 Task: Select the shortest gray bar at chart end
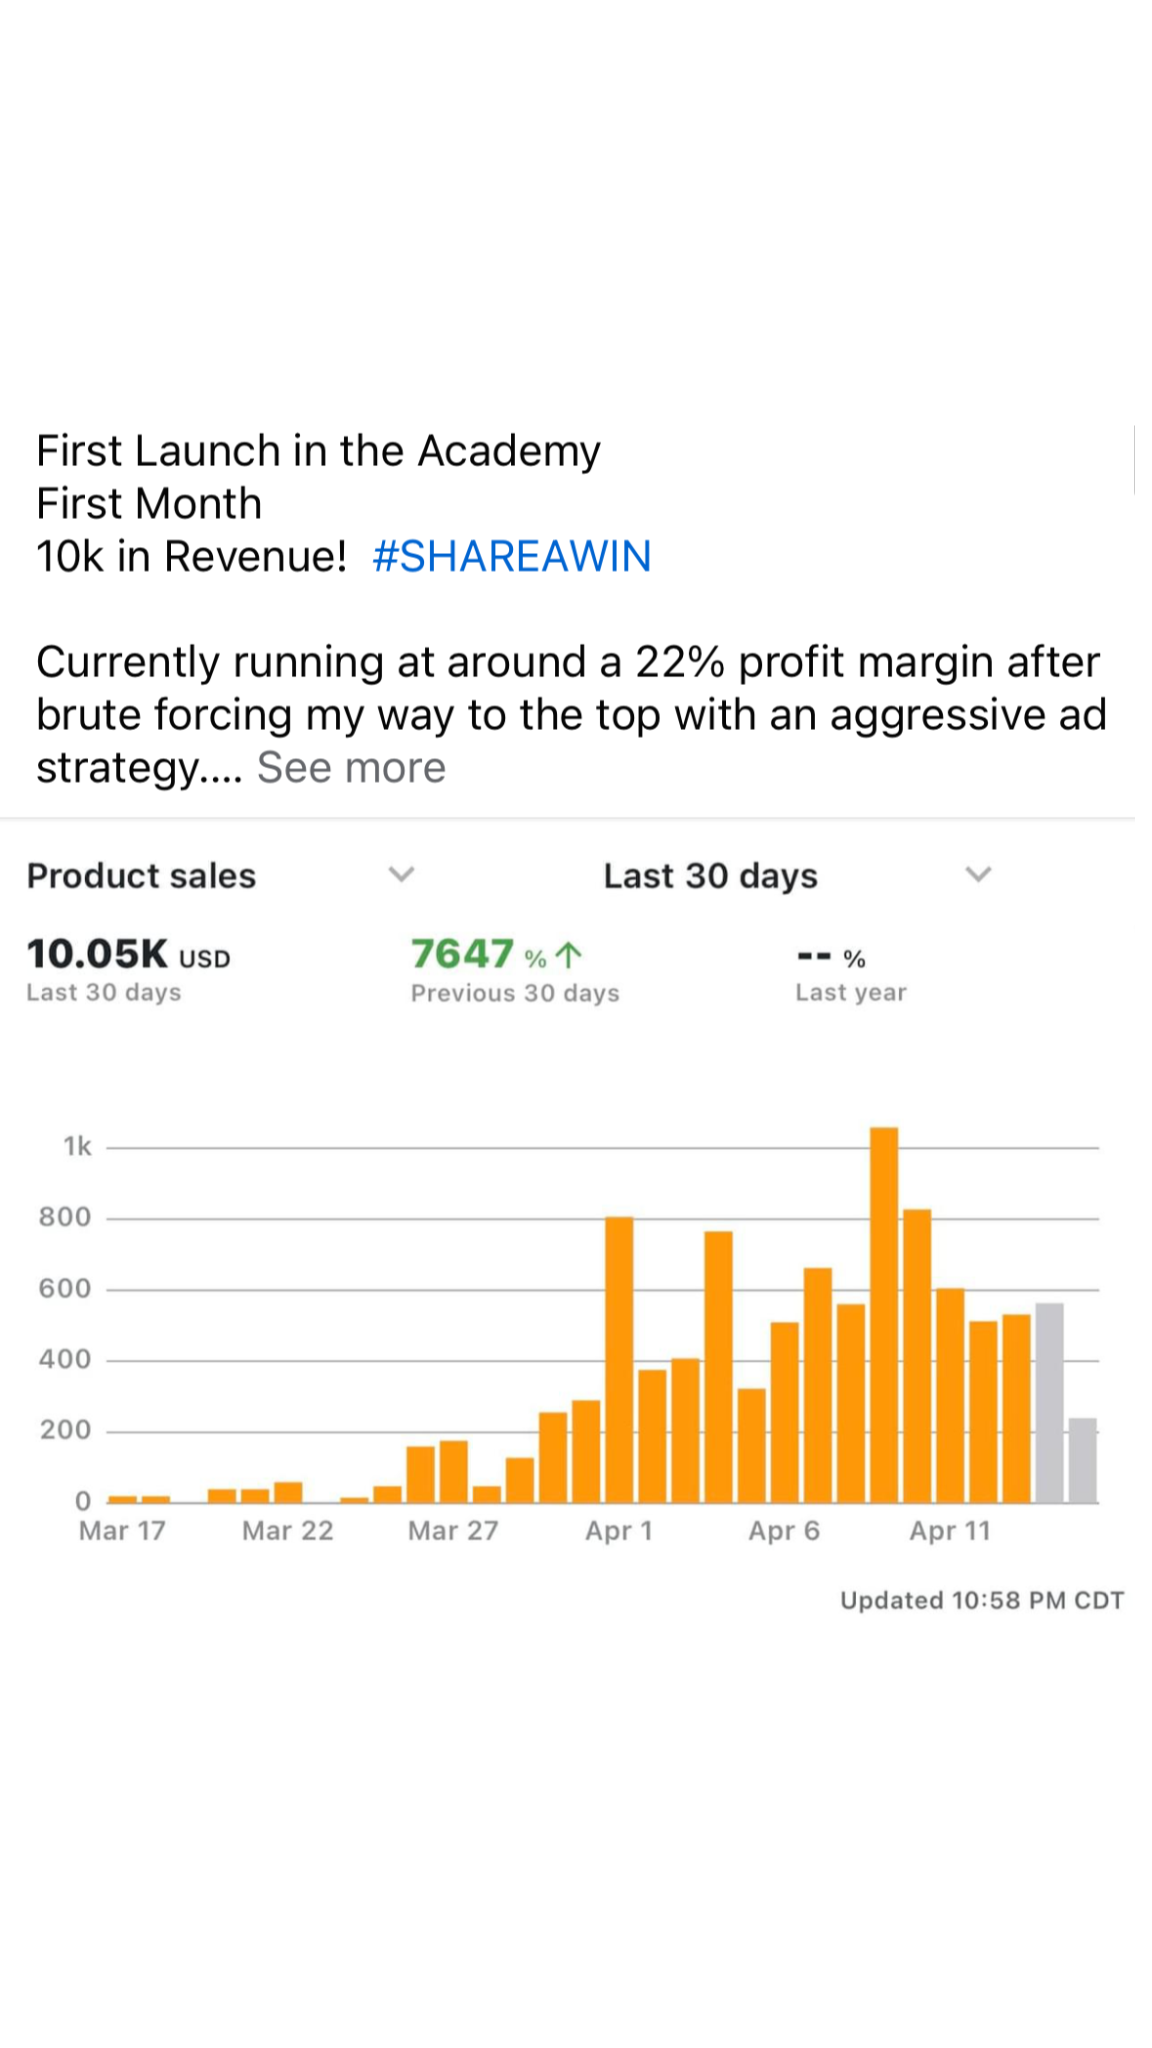tap(1082, 1460)
